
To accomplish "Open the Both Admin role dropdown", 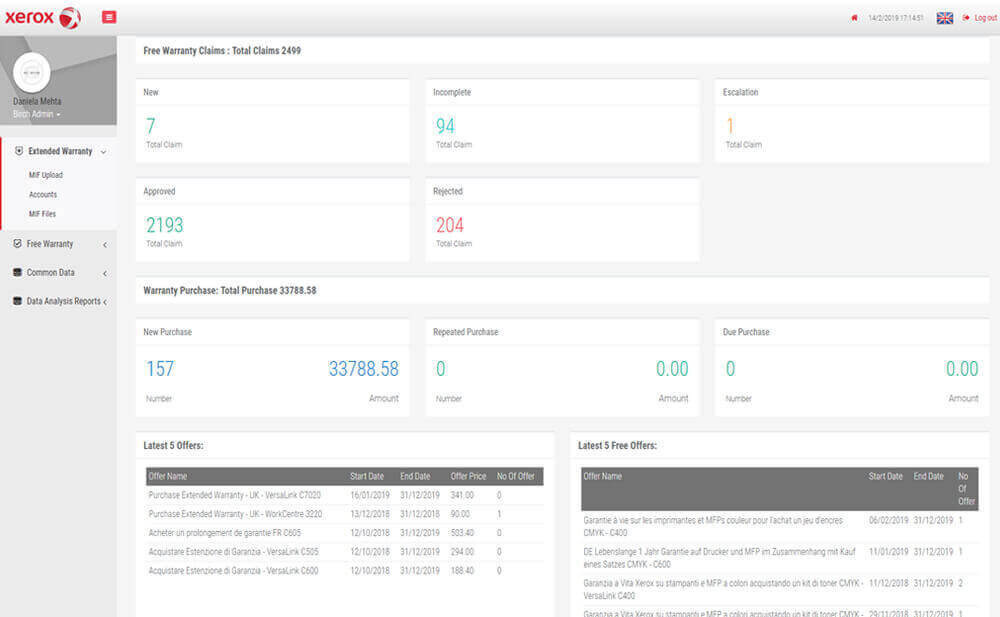I will (36, 114).
